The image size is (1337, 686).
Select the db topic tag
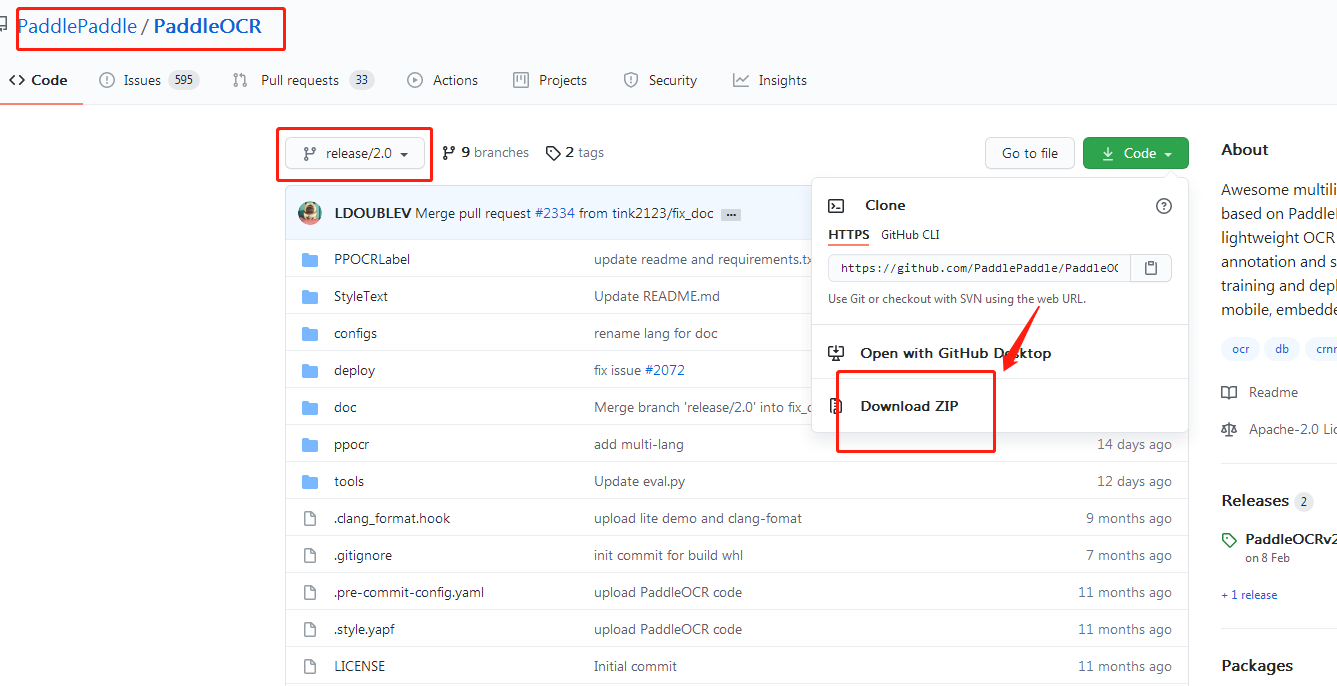click(1282, 349)
